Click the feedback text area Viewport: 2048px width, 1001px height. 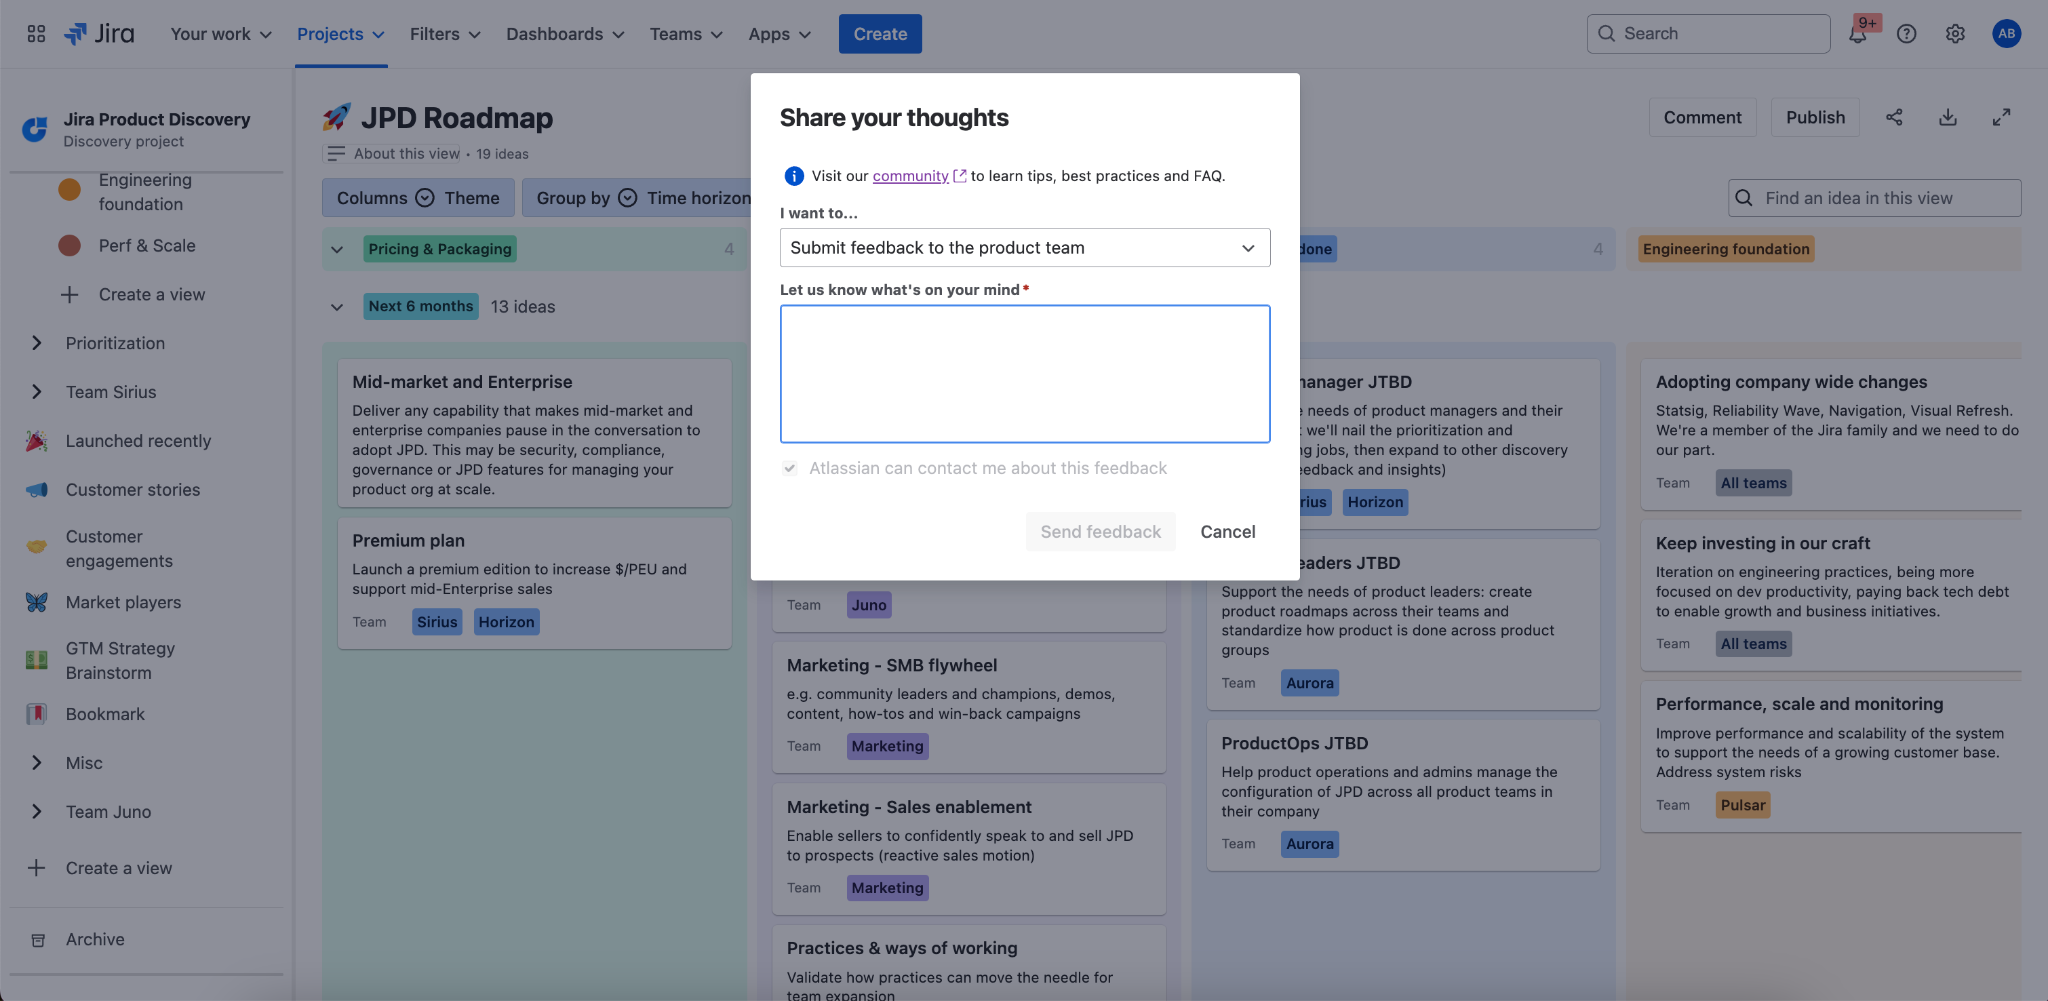coord(1024,374)
